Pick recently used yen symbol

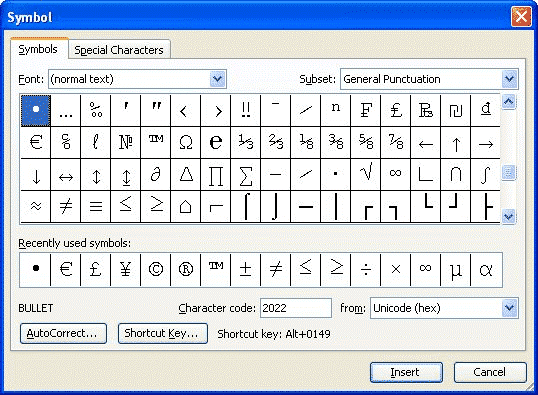[x=126, y=270]
